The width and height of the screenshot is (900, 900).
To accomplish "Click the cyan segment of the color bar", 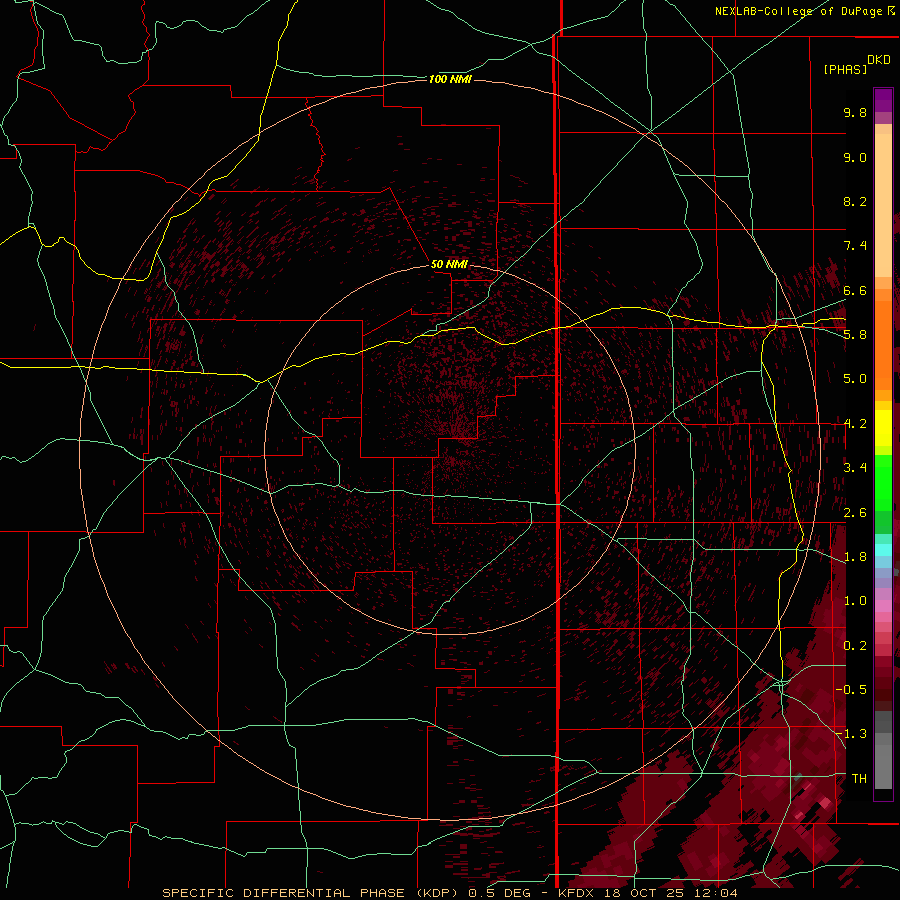I will 883,550.
